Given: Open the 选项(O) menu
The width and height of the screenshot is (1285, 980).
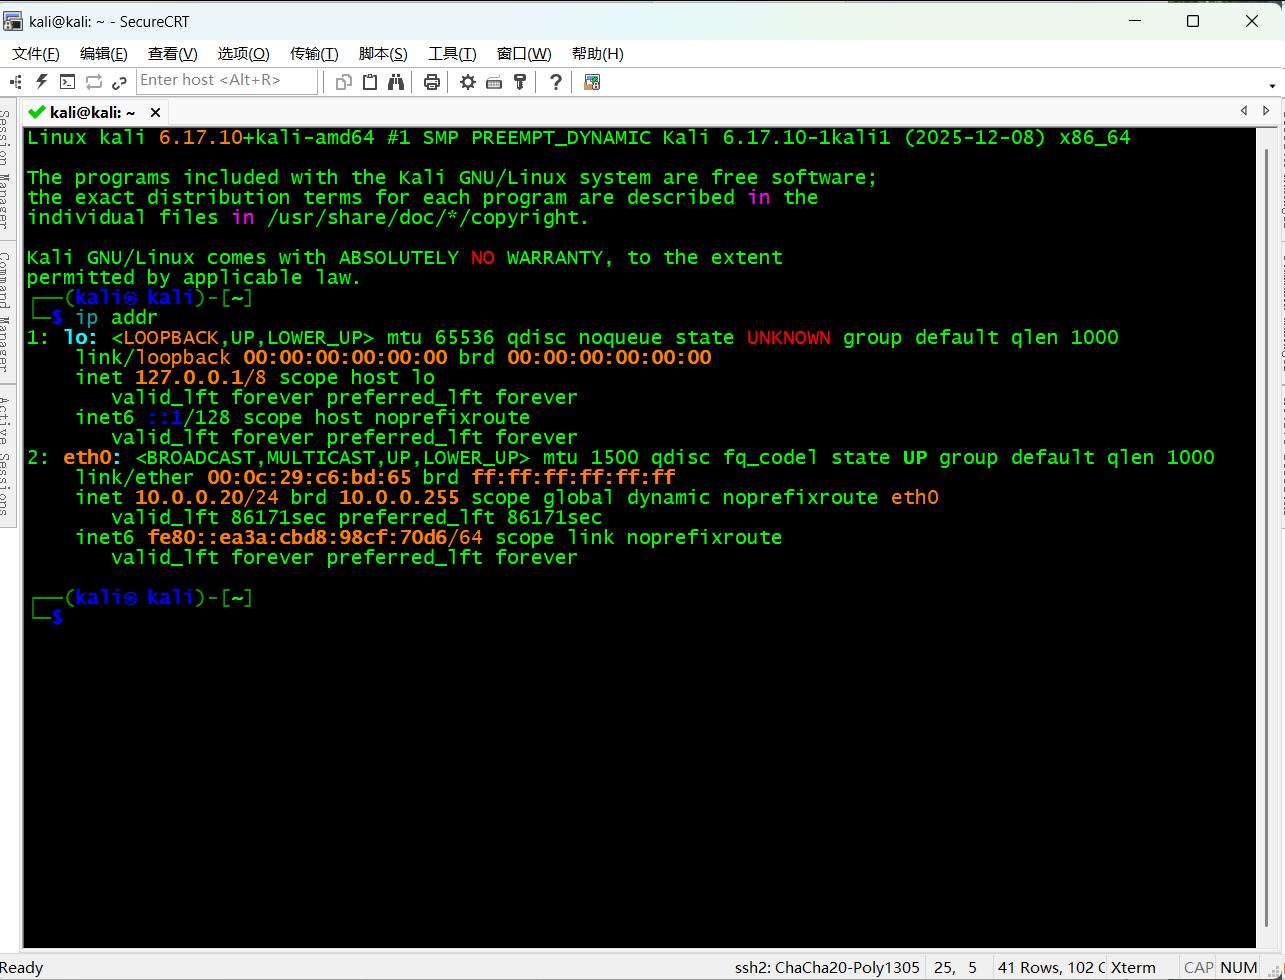Looking at the screenshot, I should [242, 53].
